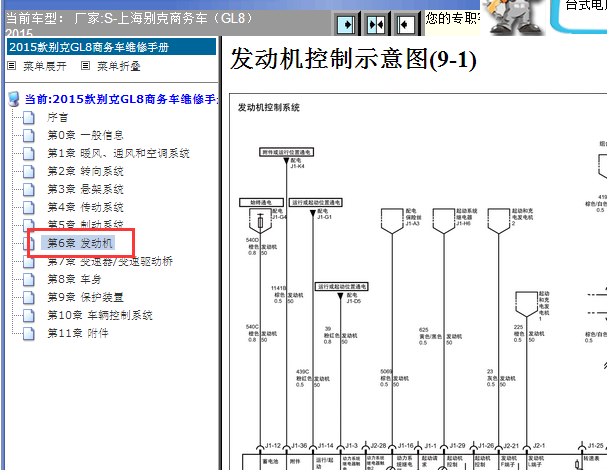The image size is (607, 470).
Task: Open 第5章 制动系统
Action: [x=85, y=225]
